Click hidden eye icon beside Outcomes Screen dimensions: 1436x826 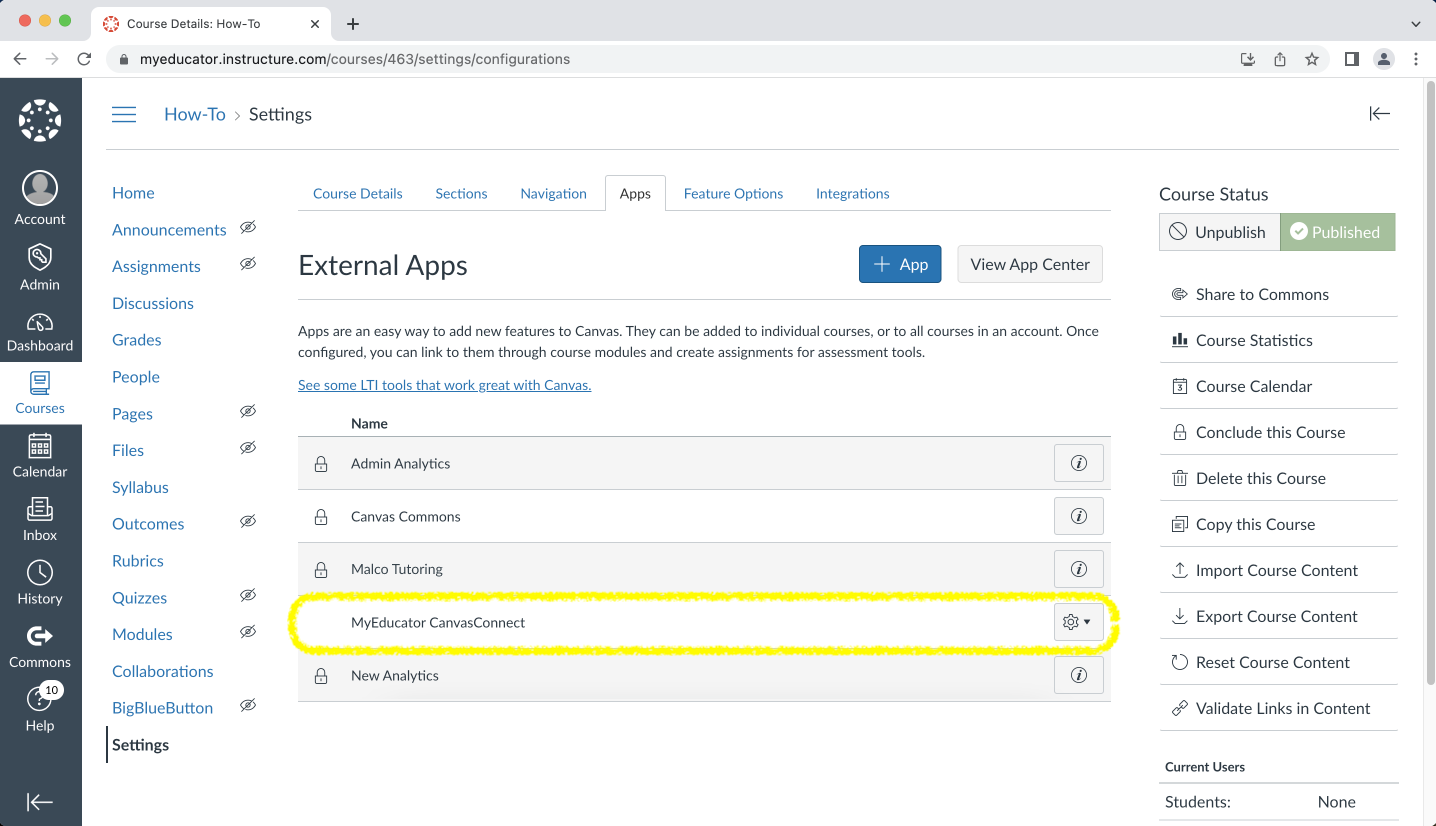[248, 521]
